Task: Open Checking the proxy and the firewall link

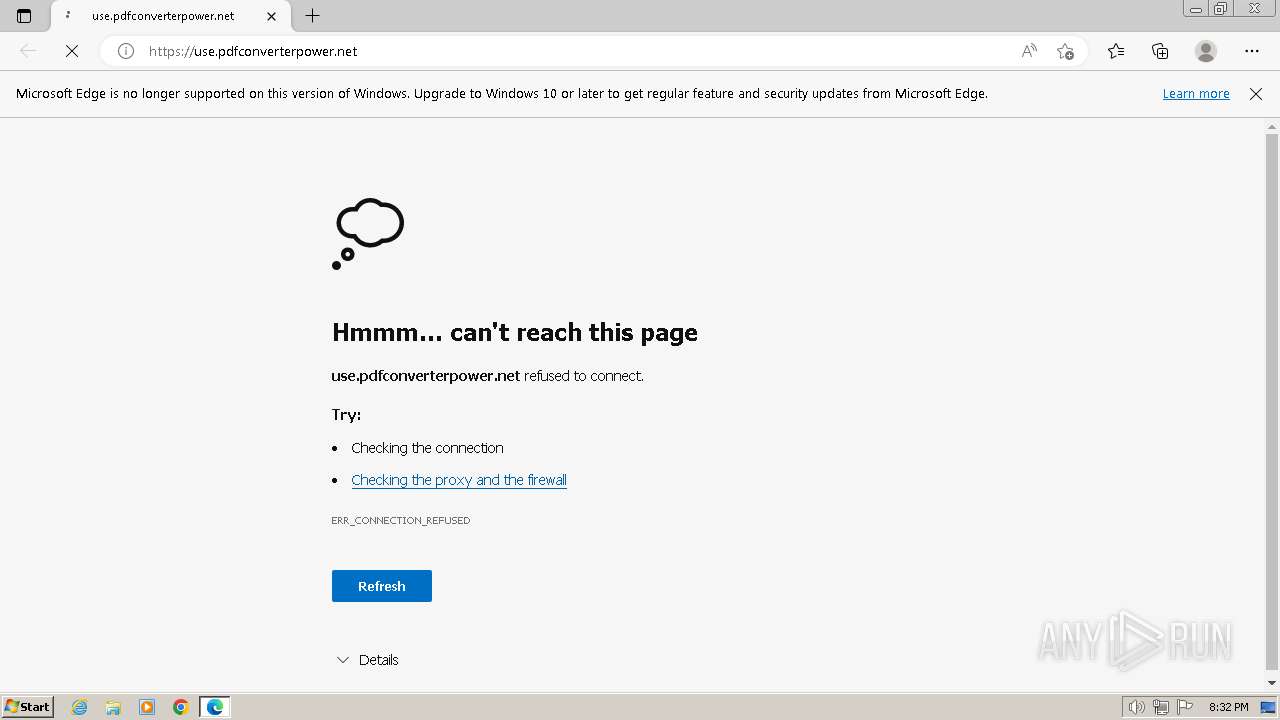Action: [459, 480]
